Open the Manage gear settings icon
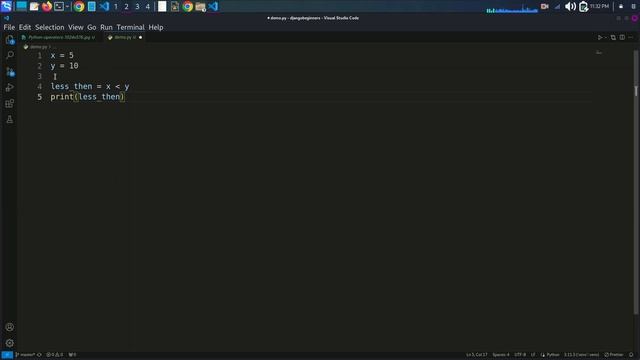 click(10, 343)
